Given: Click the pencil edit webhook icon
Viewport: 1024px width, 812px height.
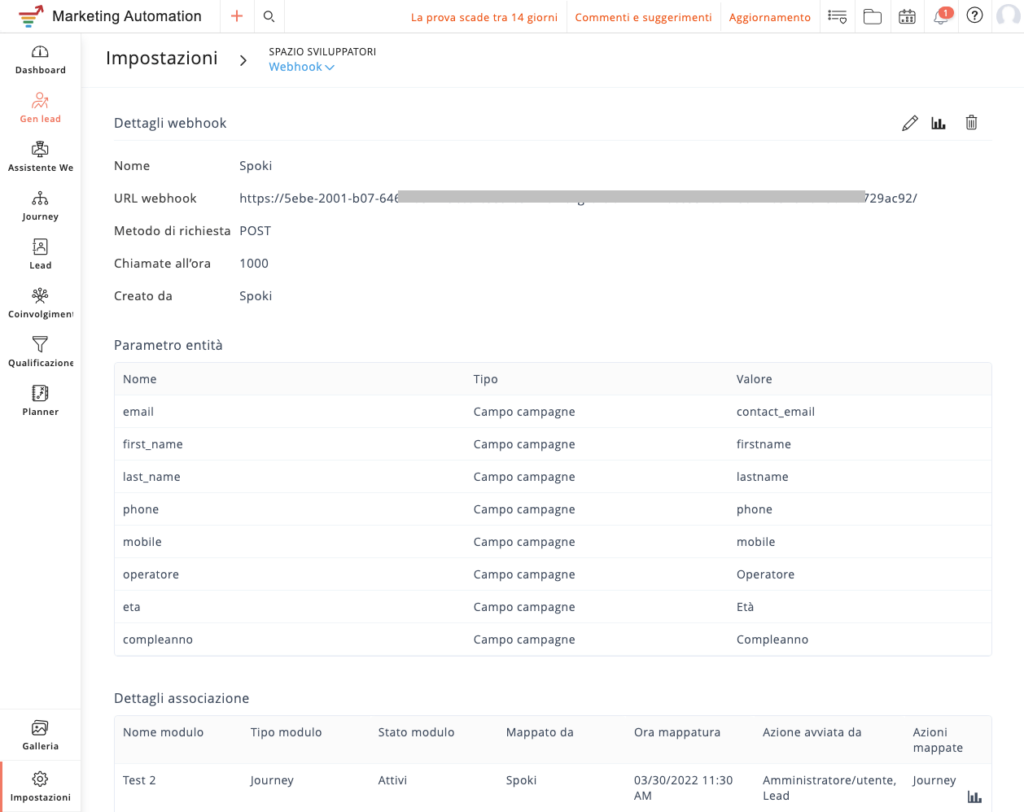Looking at the screenshot, I should 909,123.
